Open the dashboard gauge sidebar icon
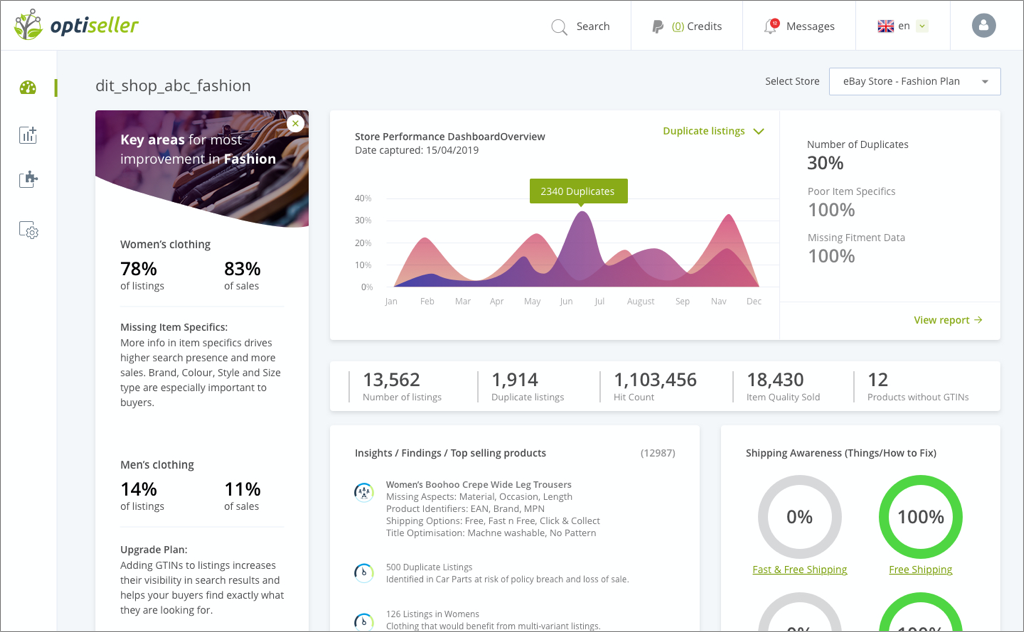Image resolution: width=1024 pixels, height=632 pixels. pyautogui.click(x=28, y=87)
